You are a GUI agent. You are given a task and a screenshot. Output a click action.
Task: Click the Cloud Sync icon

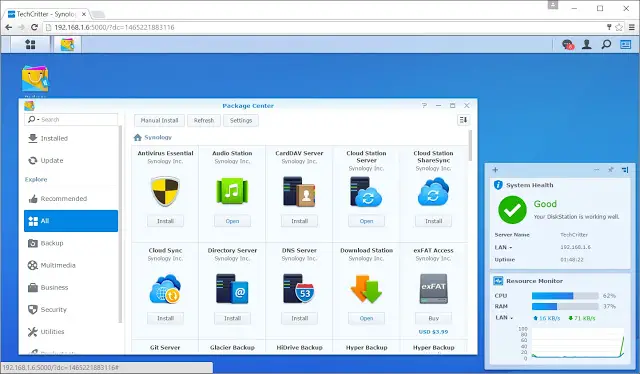(x=165, y=289)
